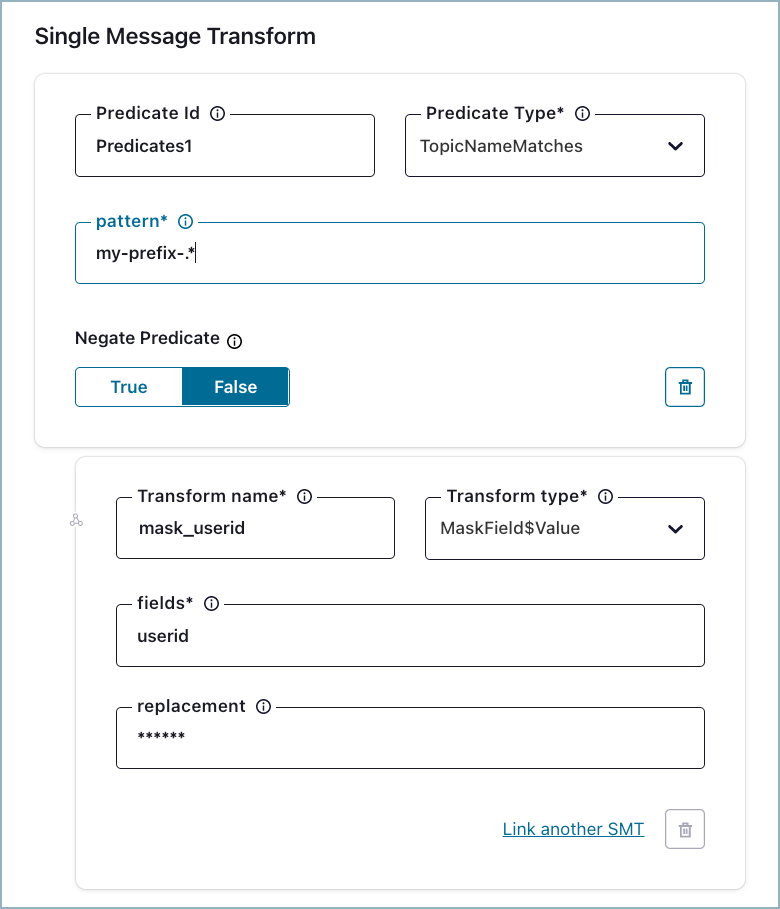780x909 pixels.
Task: Click the info icon beside Predicate Id
Action: (218, 113)
